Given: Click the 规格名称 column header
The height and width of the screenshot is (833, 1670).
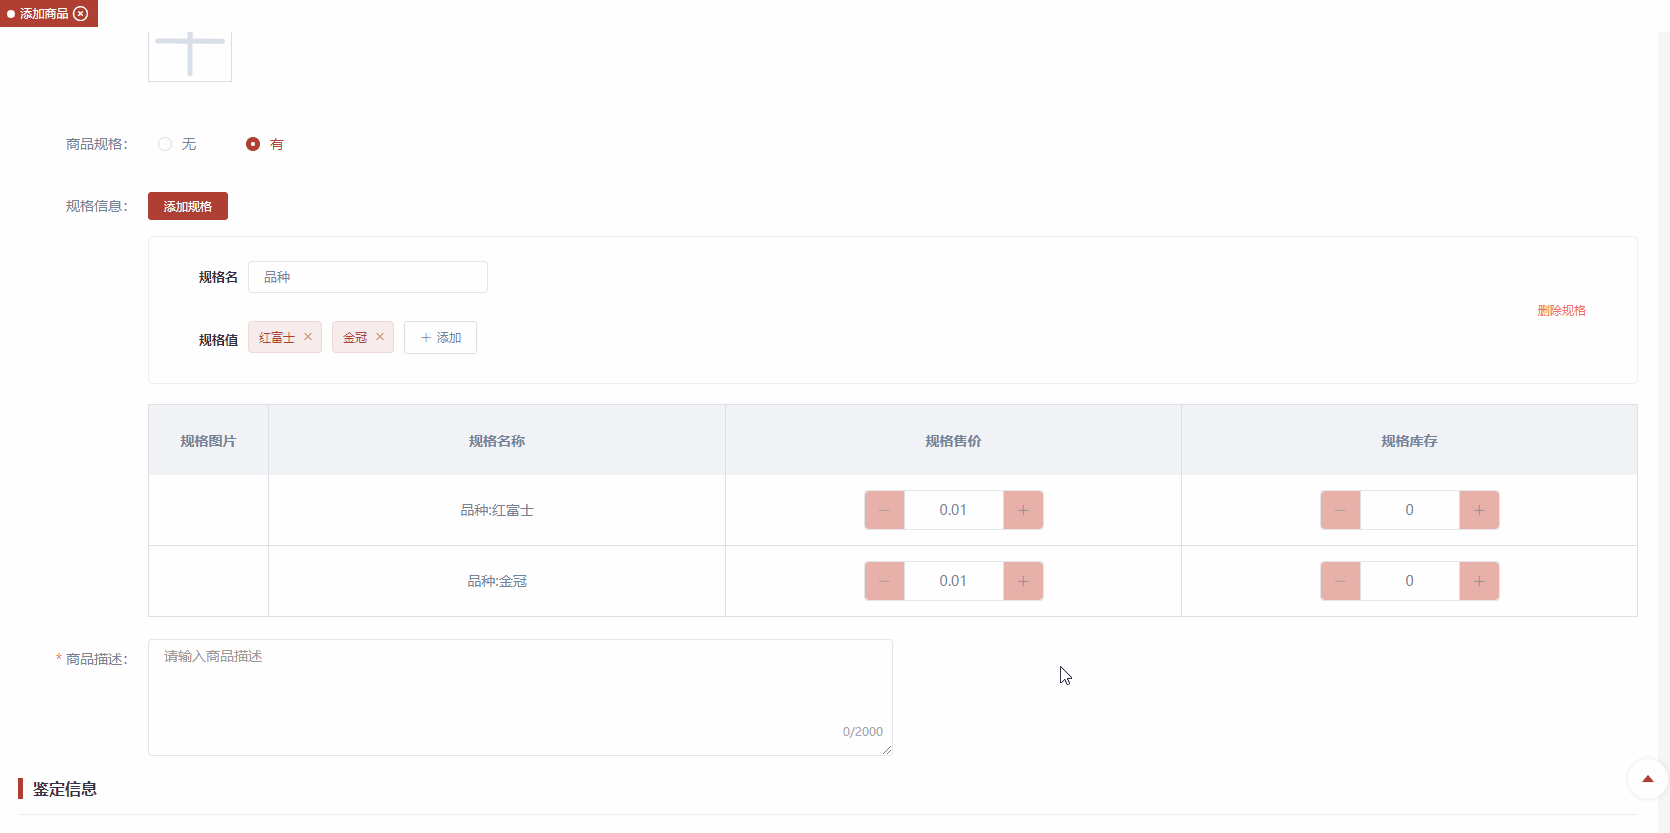Looking at the screenshot, I should pyautogui.click(x=497, y=441).
